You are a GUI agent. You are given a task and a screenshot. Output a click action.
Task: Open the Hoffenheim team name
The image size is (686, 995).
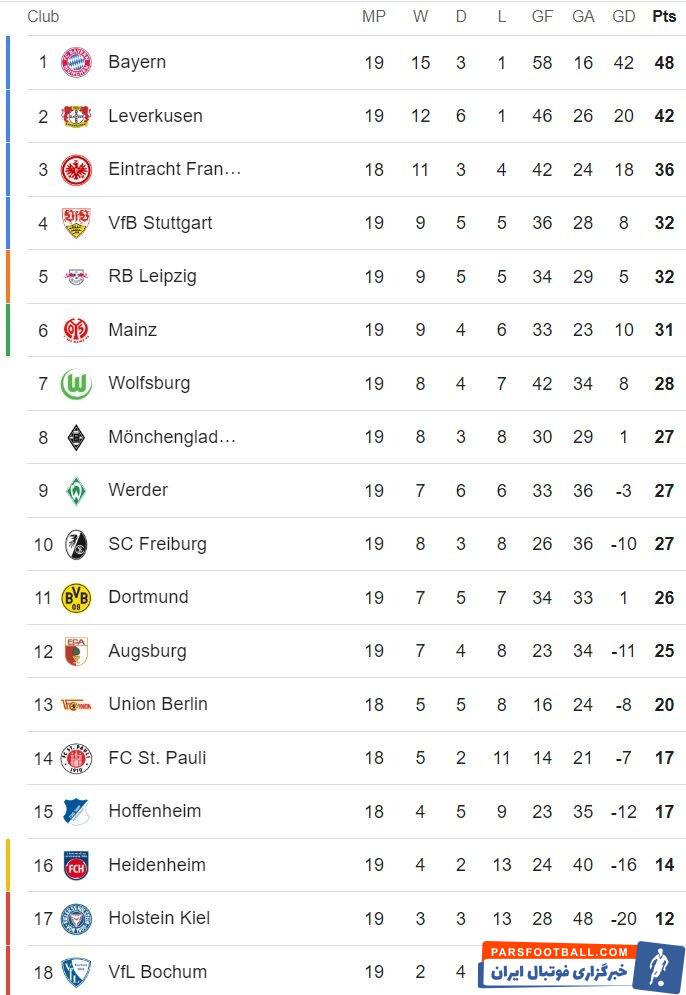point(154,811)
